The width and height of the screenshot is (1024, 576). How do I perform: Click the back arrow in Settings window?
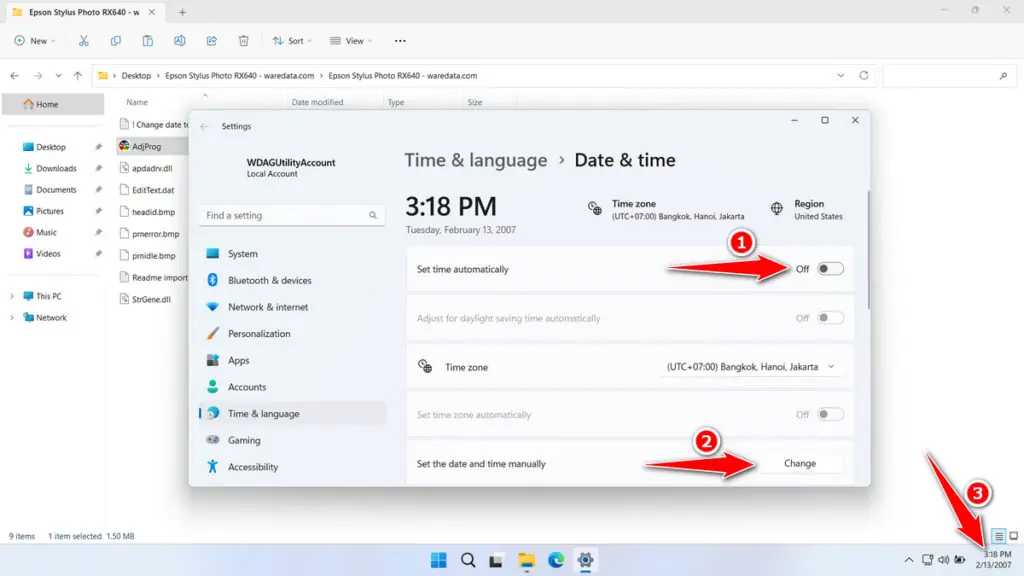pos(204,127)
